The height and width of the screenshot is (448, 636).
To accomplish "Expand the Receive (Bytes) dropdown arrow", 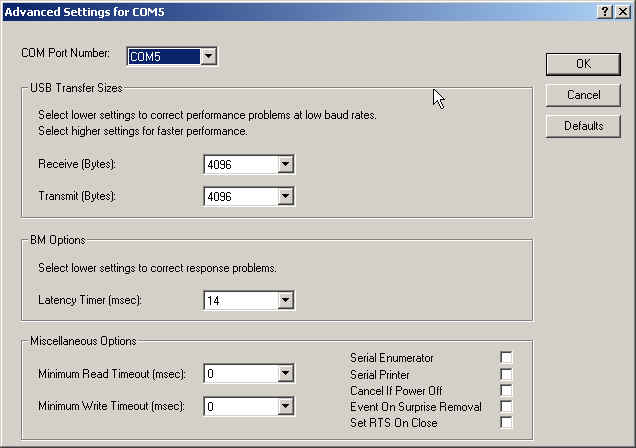I will (286, 164).
